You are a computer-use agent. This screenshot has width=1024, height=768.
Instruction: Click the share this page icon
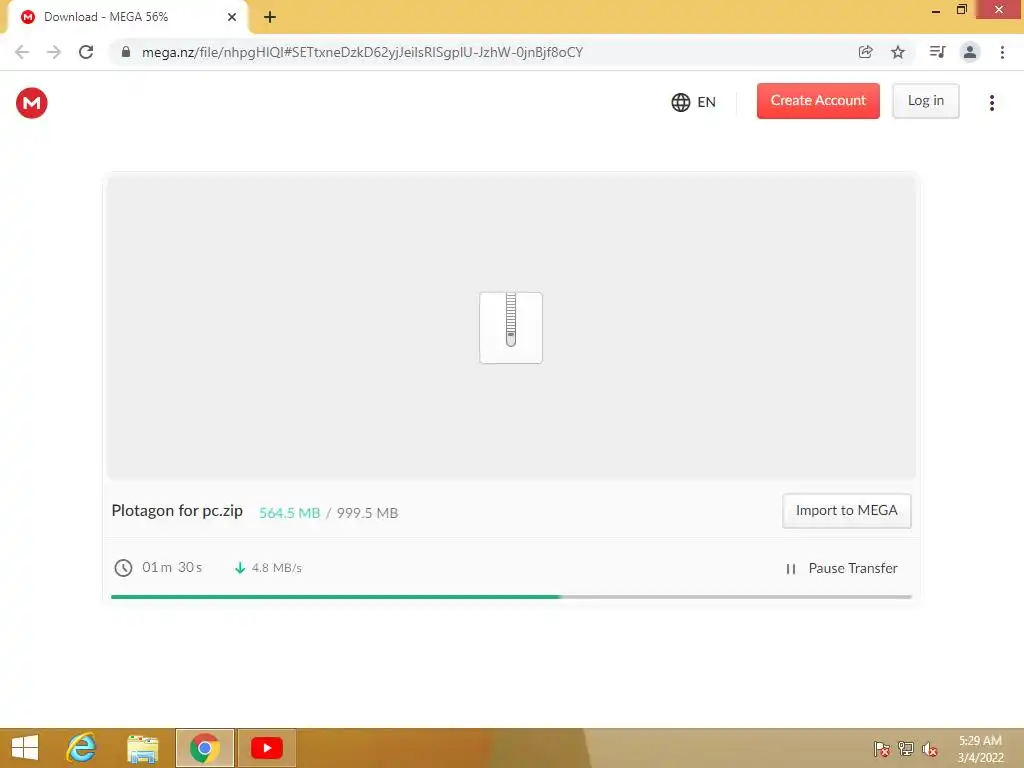click(x=865, y=52)
